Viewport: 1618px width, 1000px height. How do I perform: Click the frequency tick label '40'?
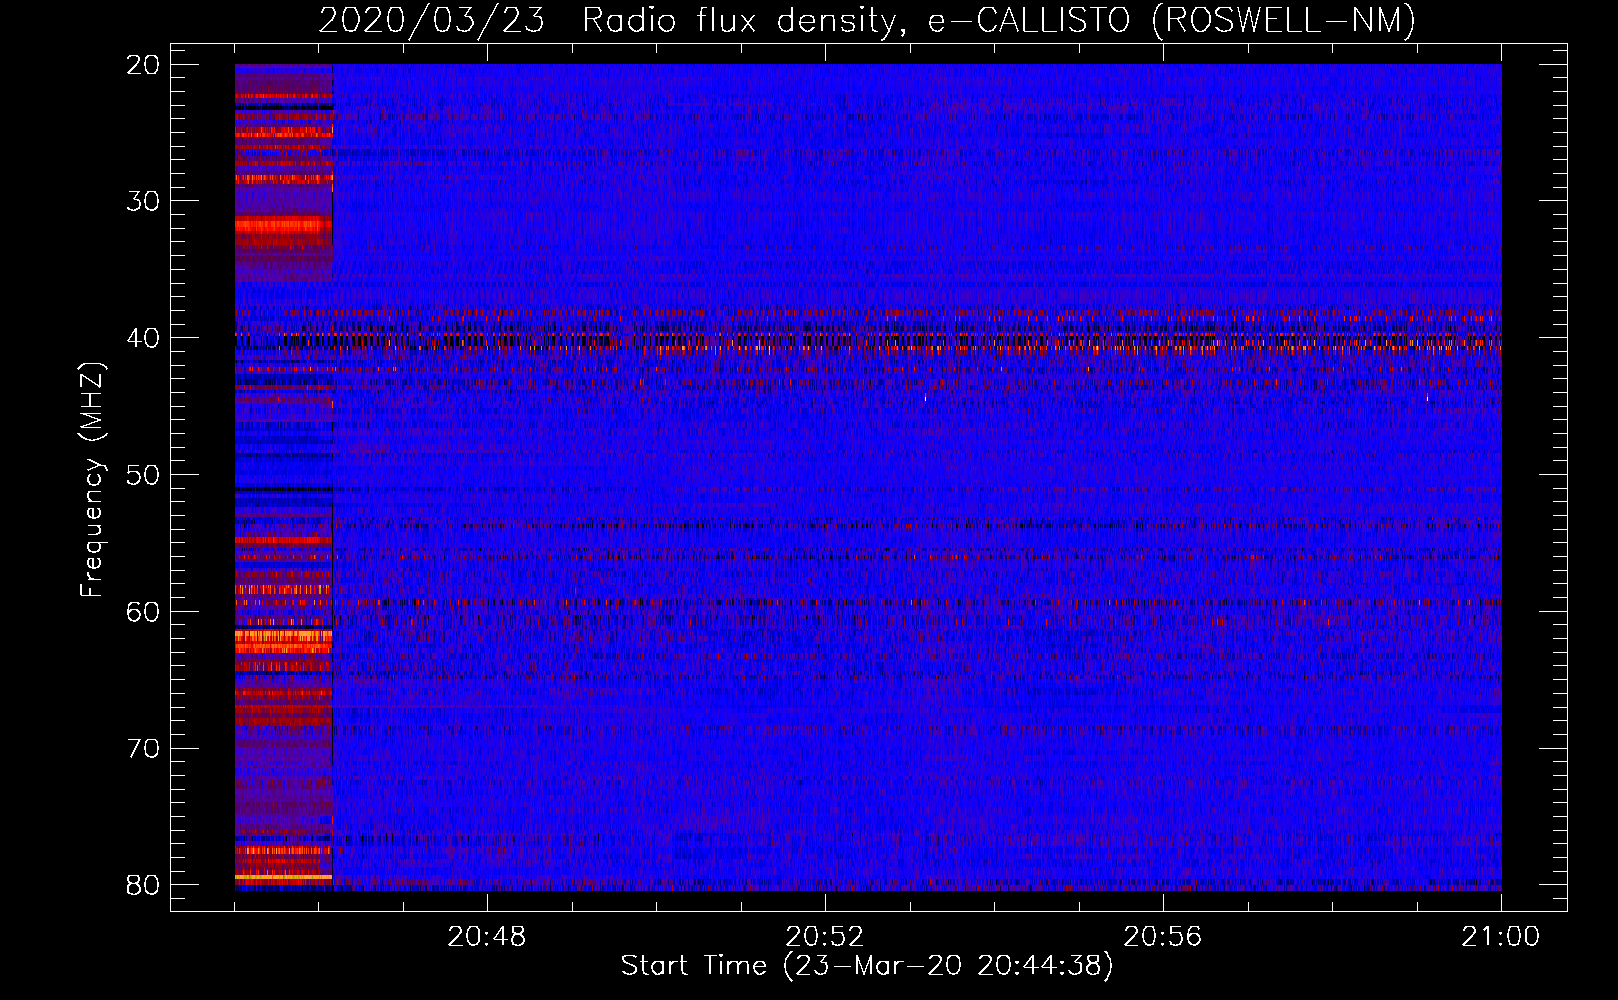pos(144,338)
